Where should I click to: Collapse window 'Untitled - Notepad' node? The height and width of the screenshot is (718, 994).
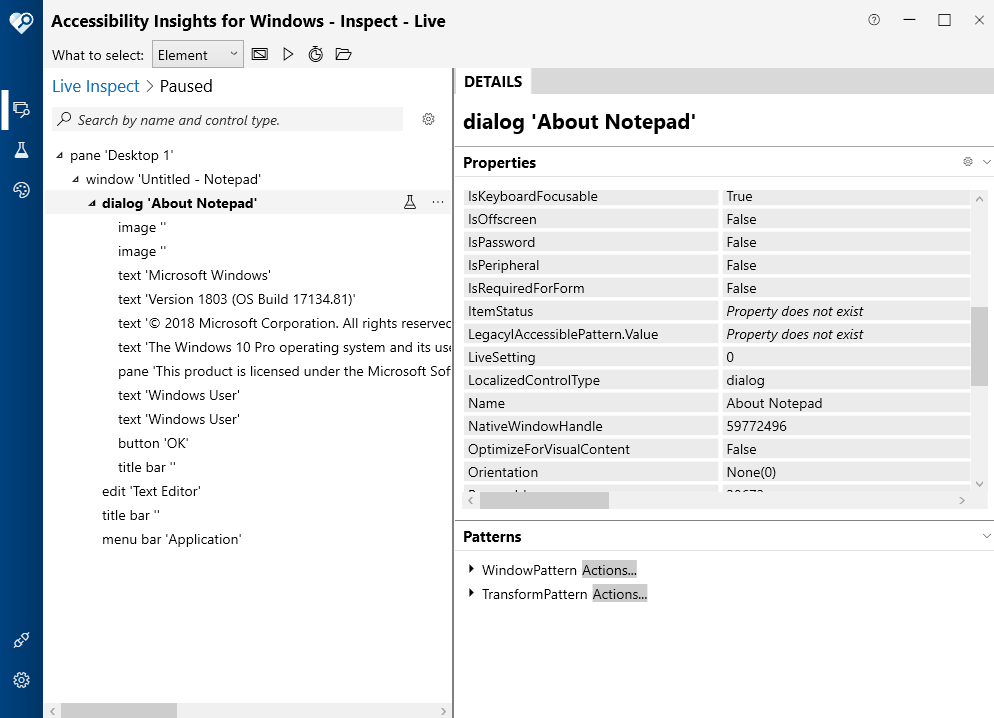pos(76,180)
